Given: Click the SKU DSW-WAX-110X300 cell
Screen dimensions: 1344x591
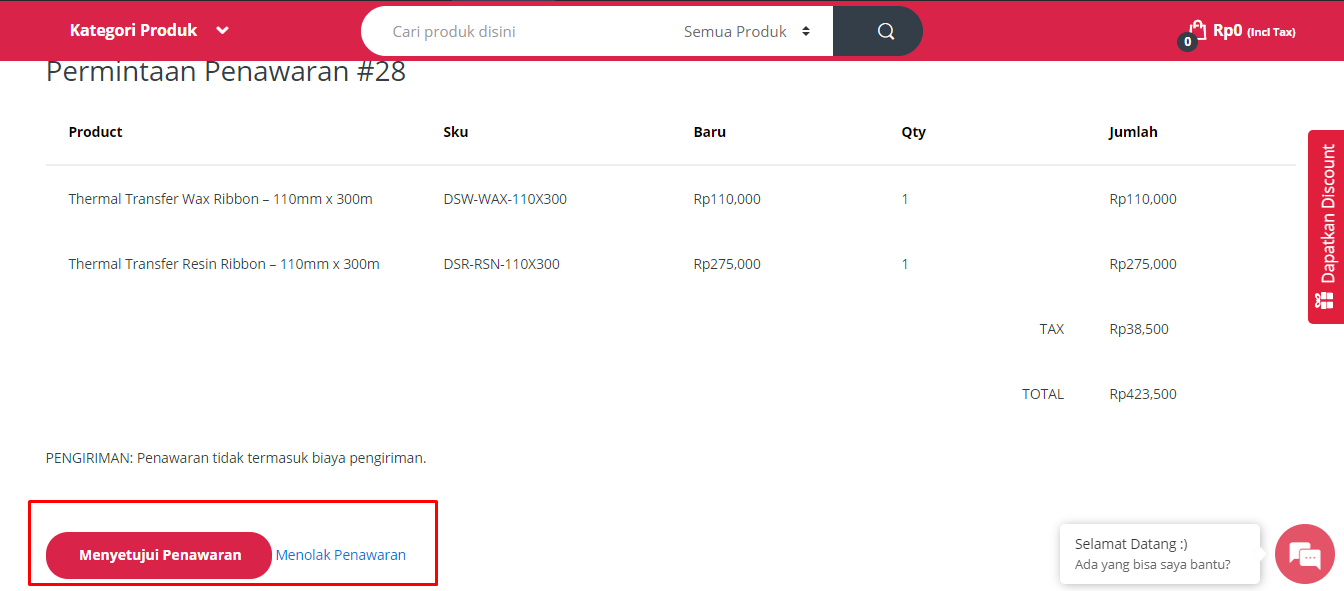Looking at the screenshot, I should tap(505, 199).
